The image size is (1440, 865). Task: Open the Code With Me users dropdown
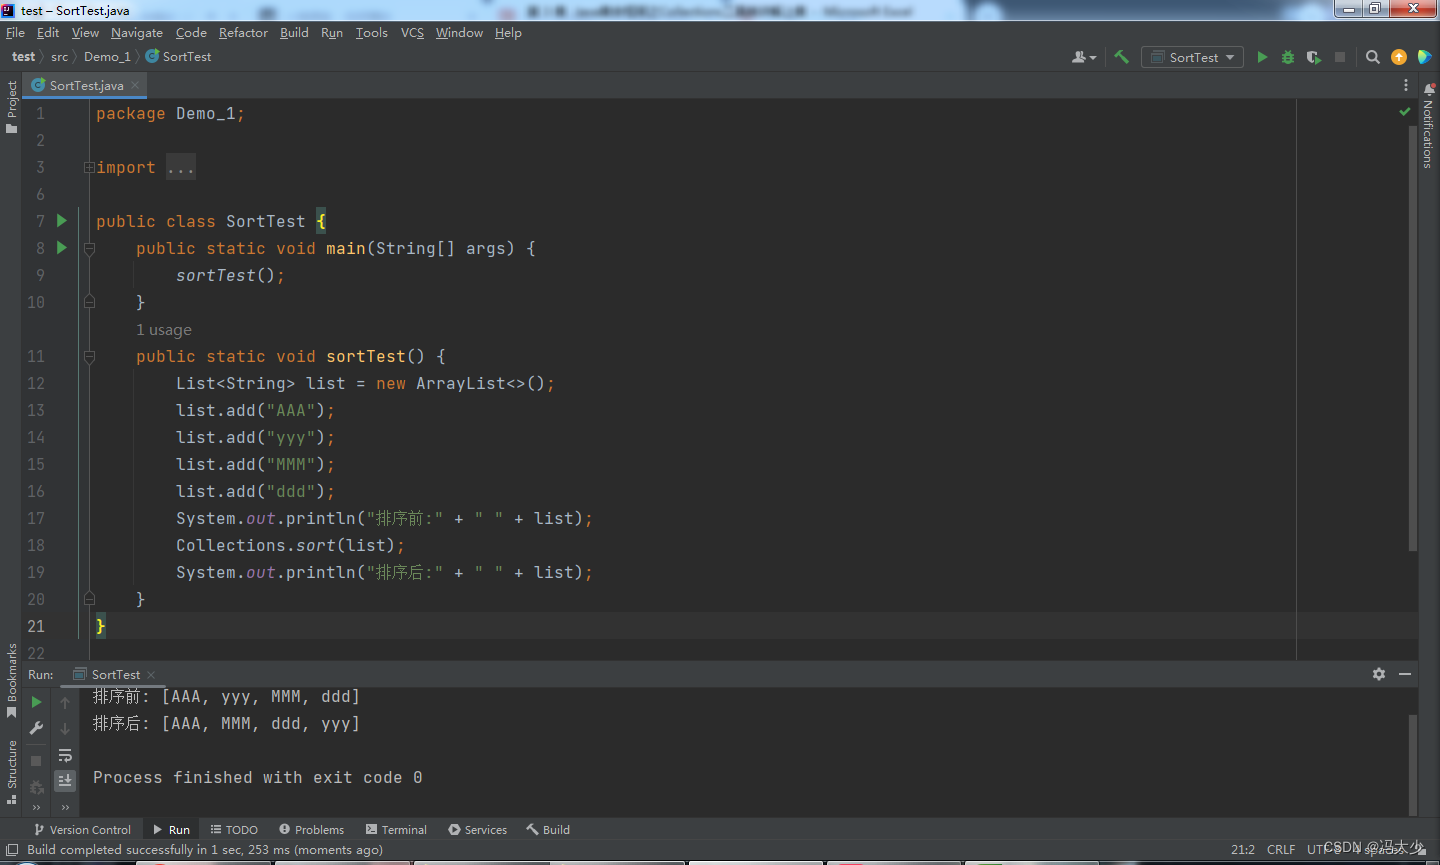pos(1084,57)
